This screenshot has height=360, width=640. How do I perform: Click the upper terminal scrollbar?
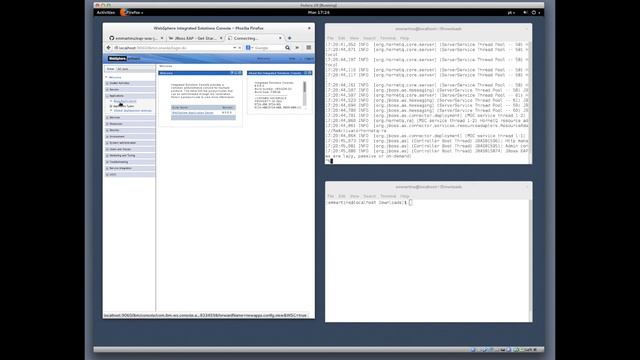(530, 102)
